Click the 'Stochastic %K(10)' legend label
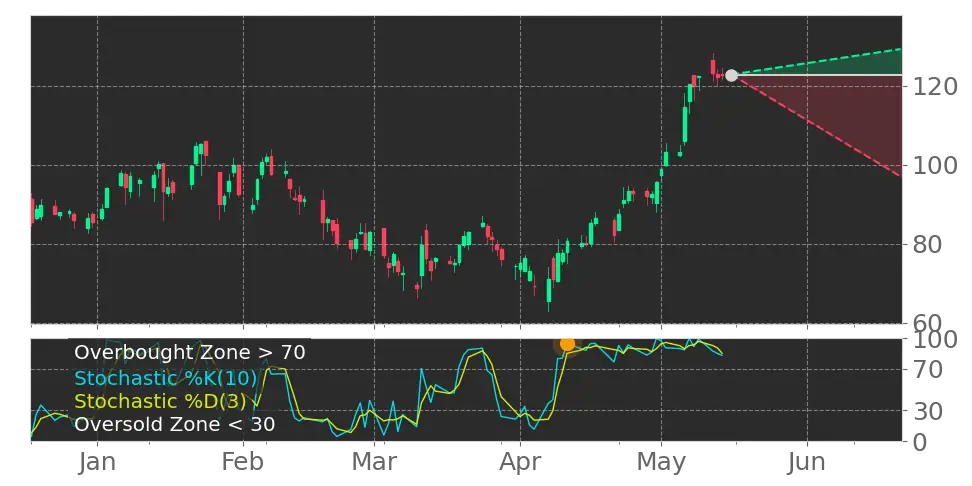 [166, 377]
